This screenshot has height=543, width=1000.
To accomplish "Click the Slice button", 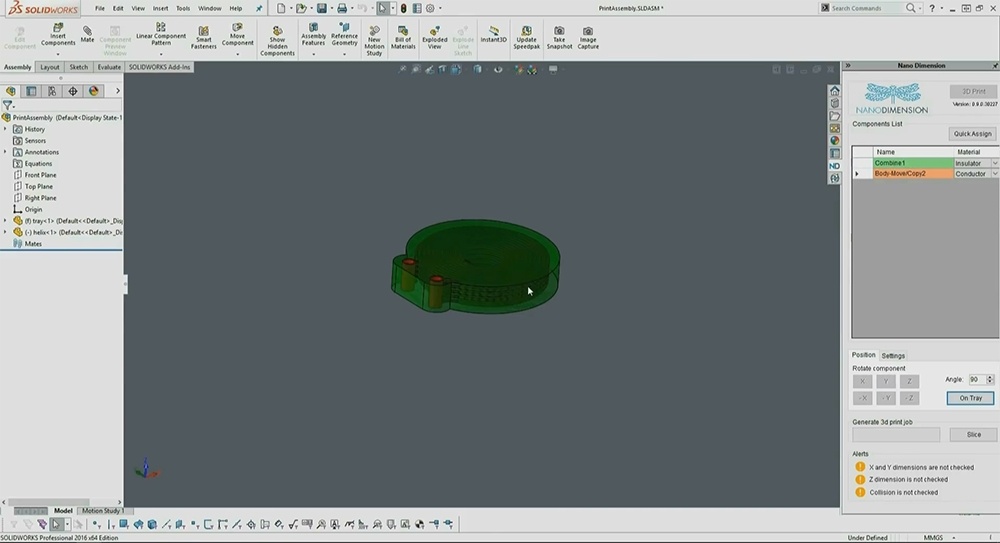I will tap(973, 435).
